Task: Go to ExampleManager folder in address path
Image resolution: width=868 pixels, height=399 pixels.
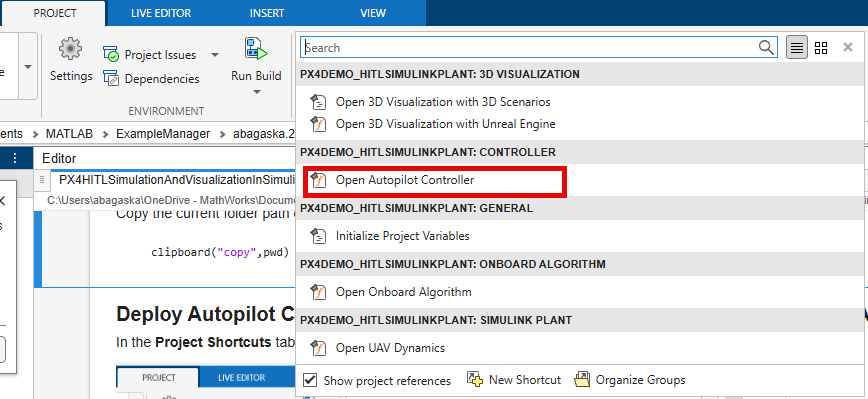Action: [x=163, y=133]
